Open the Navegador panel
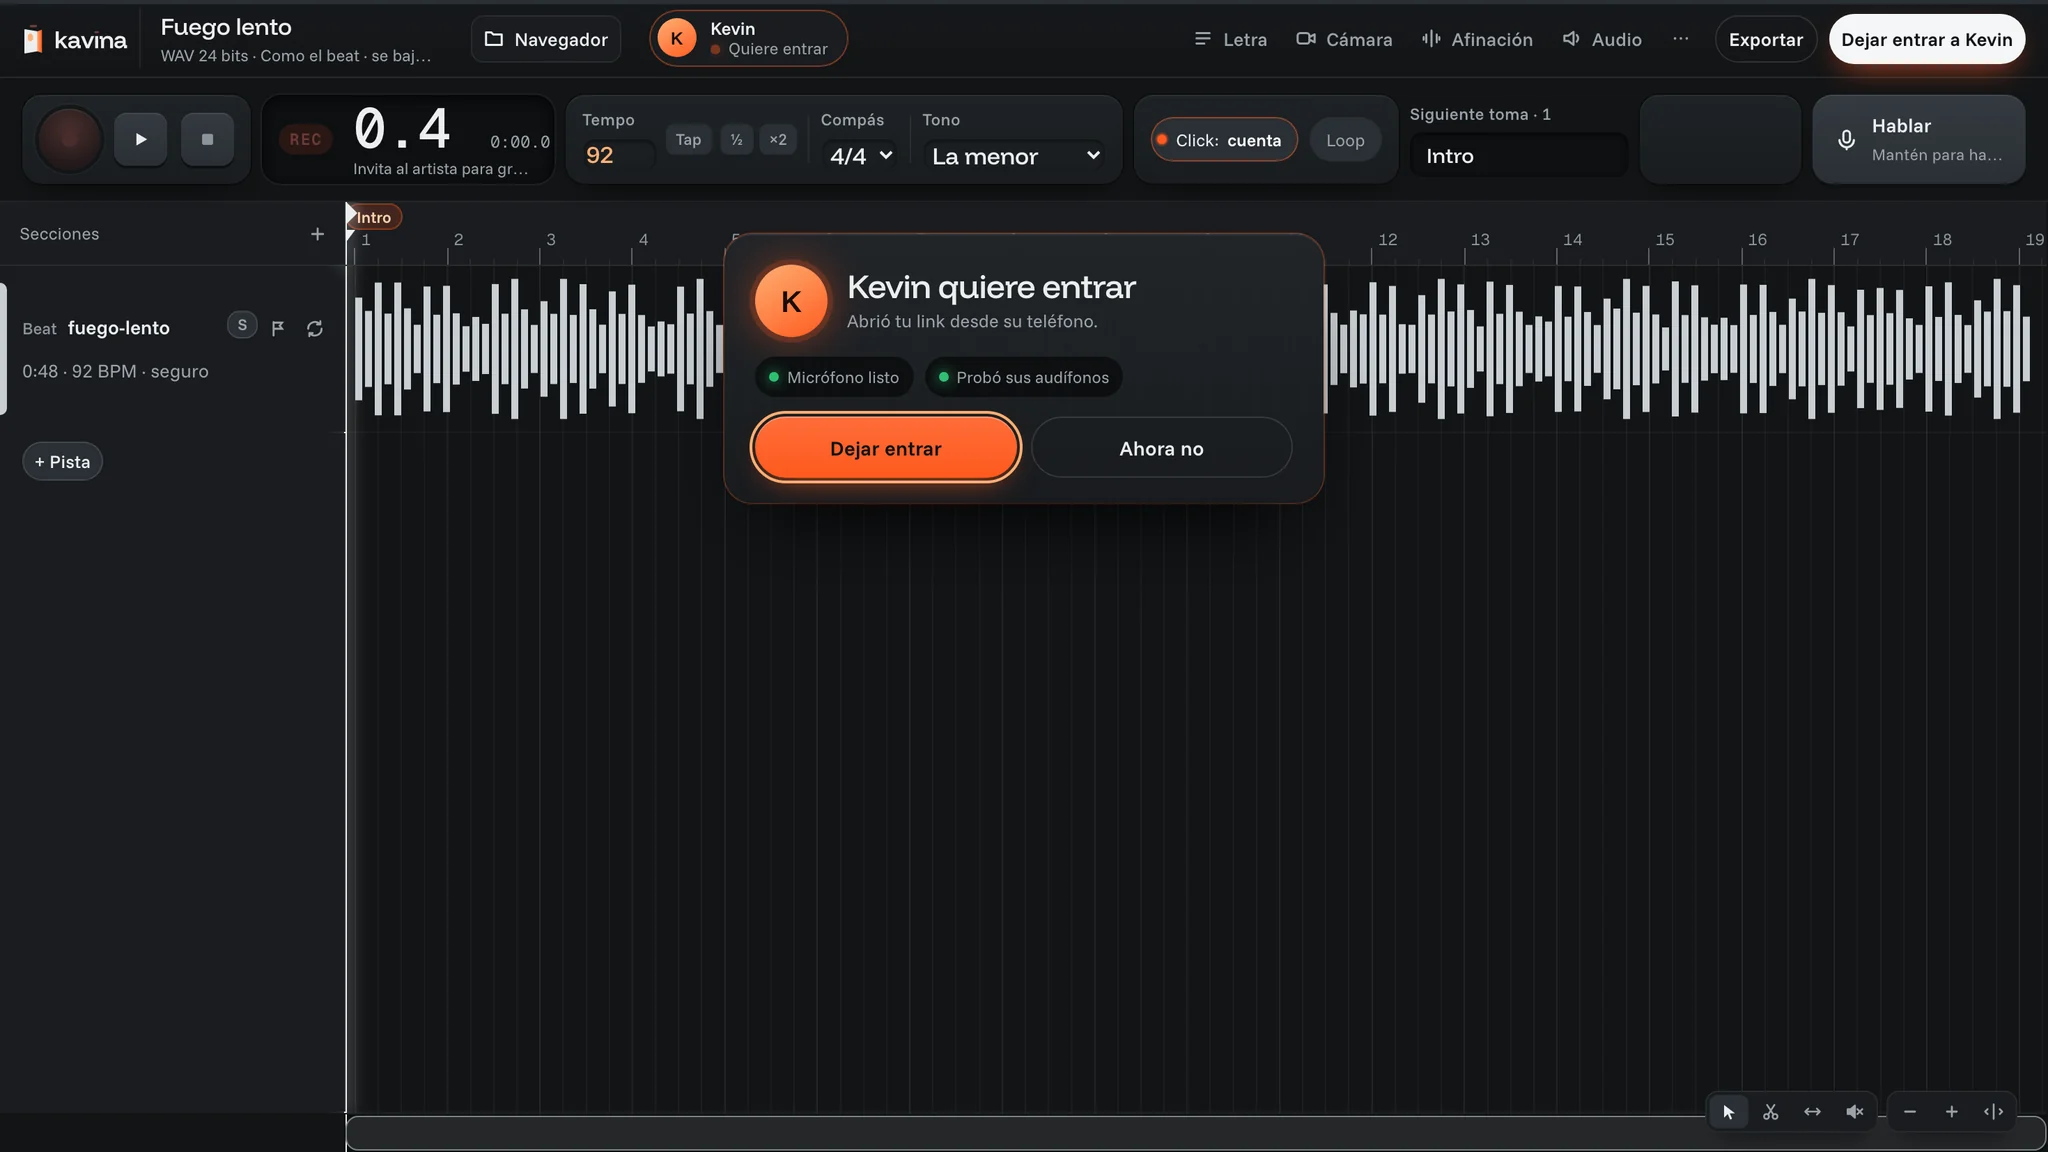 pos(546,39)
